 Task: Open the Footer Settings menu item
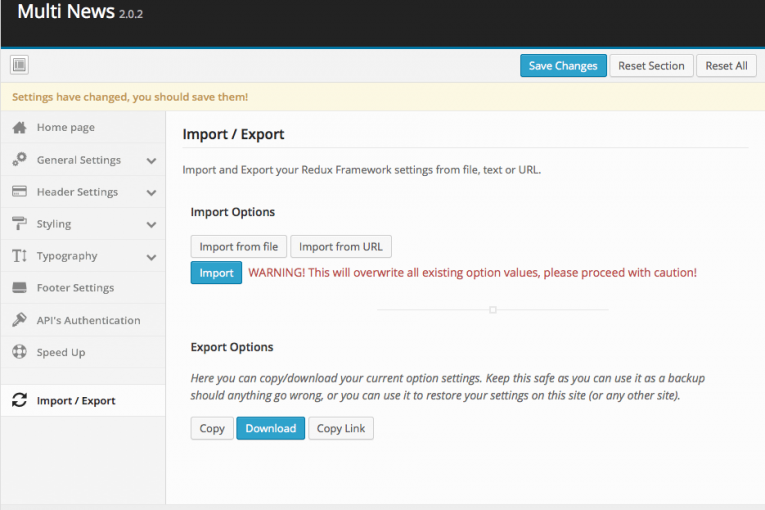pyautogui.click(x=83, y=288)
